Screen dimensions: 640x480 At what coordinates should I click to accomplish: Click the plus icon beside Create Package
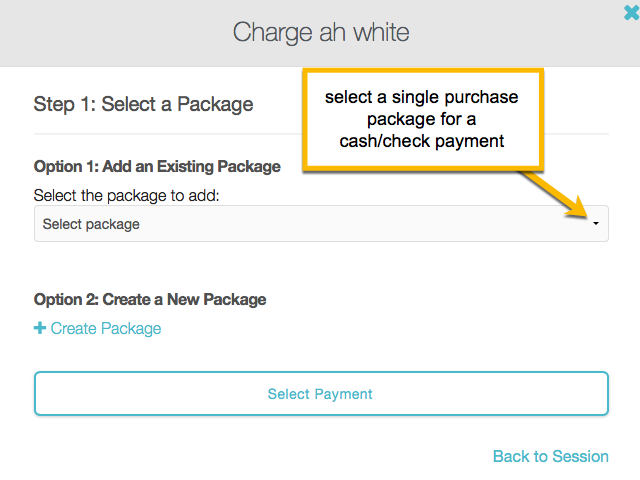[40, 328]
